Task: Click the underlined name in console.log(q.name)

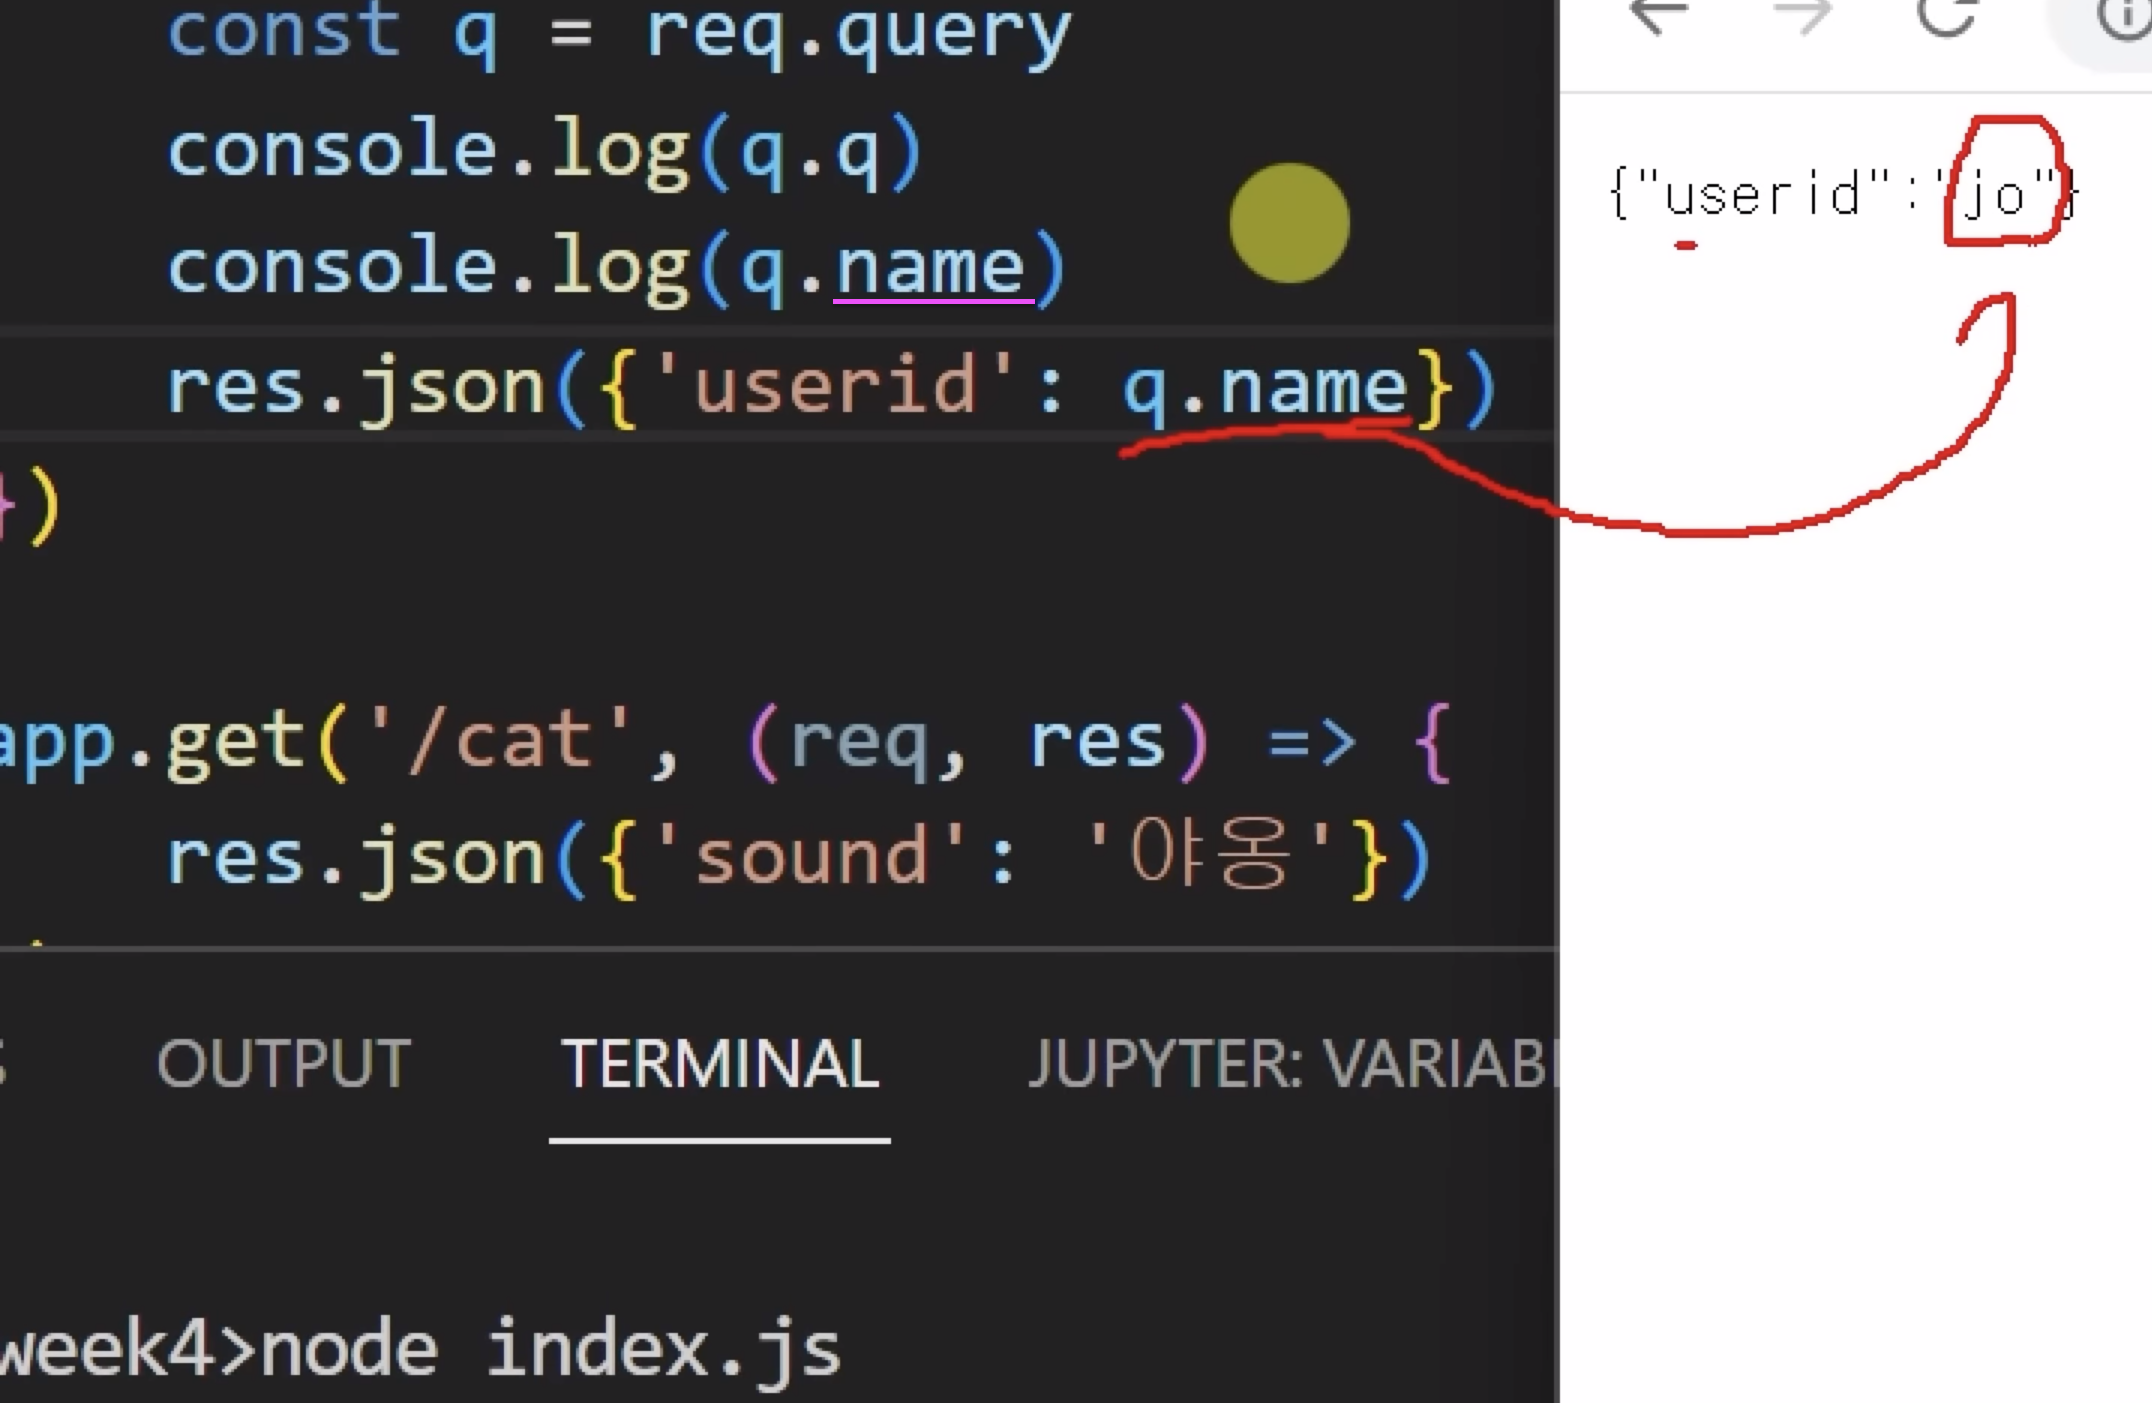Action: 932,268
